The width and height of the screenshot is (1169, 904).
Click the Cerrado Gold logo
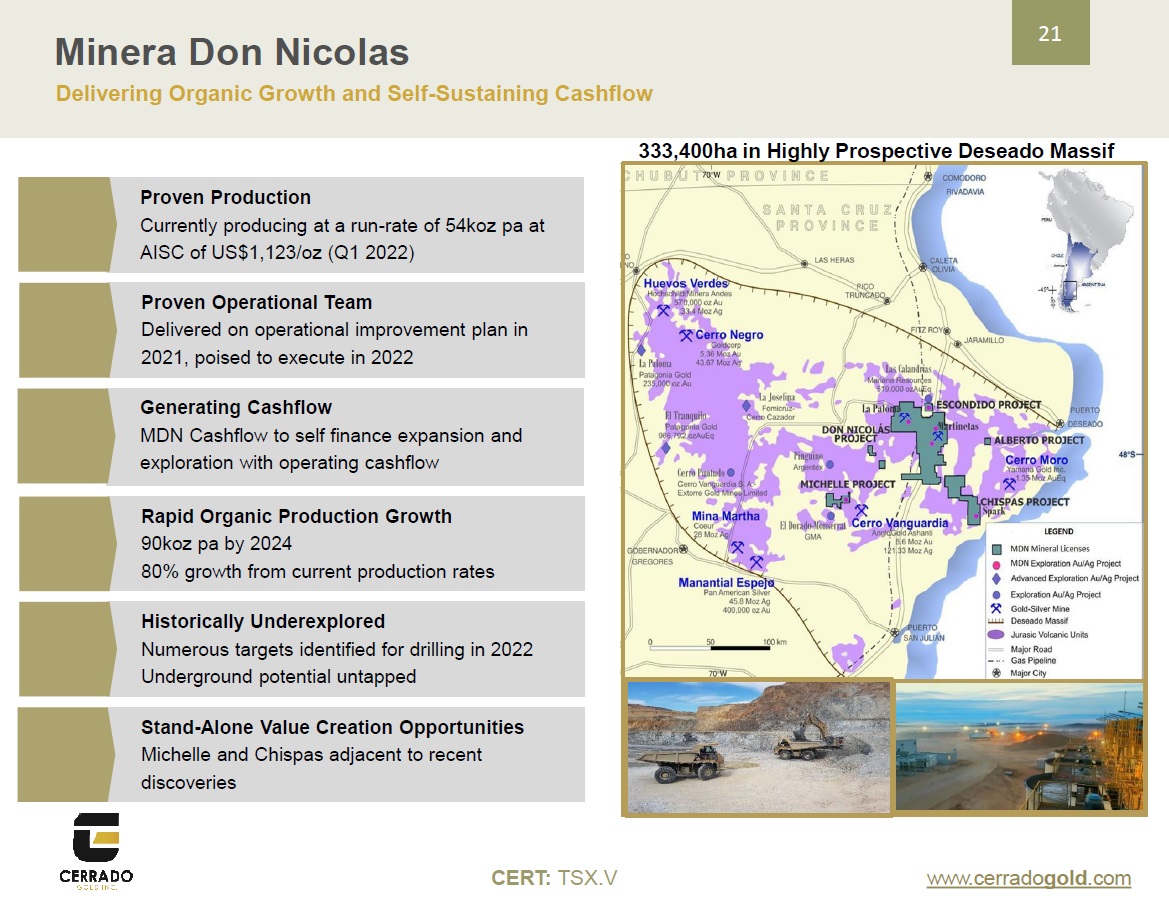(x=96, y=850)
